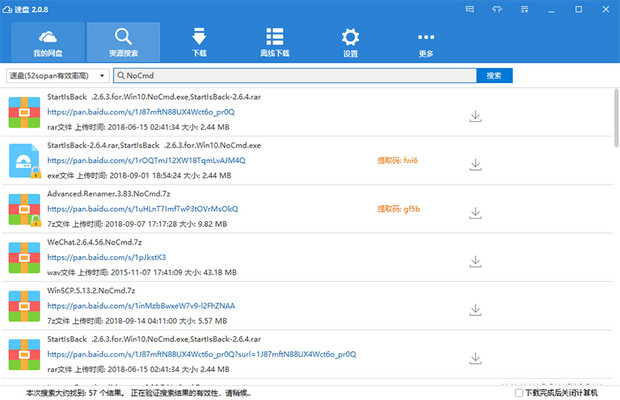Enable 下载完成后关闭计算机 checkbox
620x400 pixels.
(x=519, y=393)
